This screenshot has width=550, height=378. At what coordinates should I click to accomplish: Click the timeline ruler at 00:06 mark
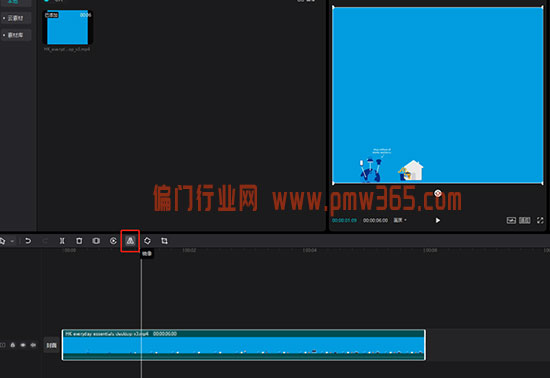click(430, 250)
